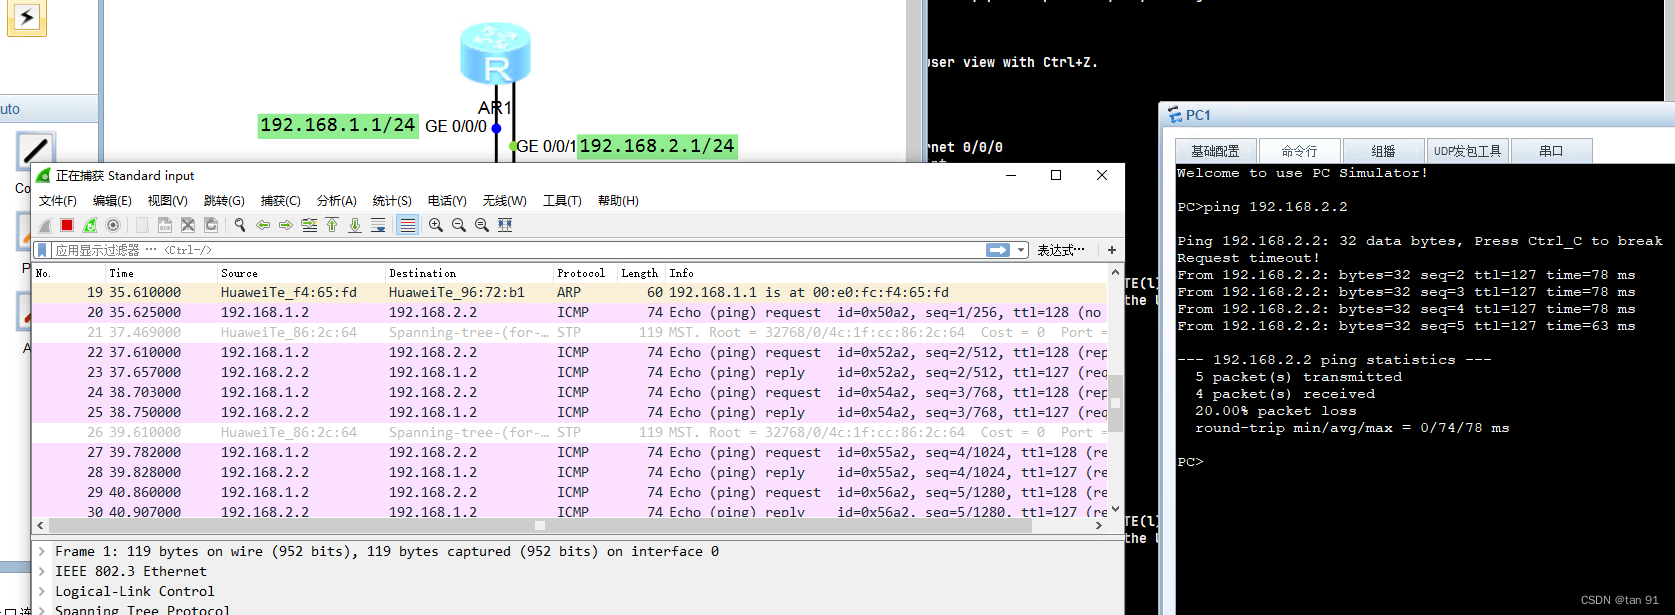The image size is (1675, 615).
Task: Click the open capture file icon
Action: click(x=142, y=225)
